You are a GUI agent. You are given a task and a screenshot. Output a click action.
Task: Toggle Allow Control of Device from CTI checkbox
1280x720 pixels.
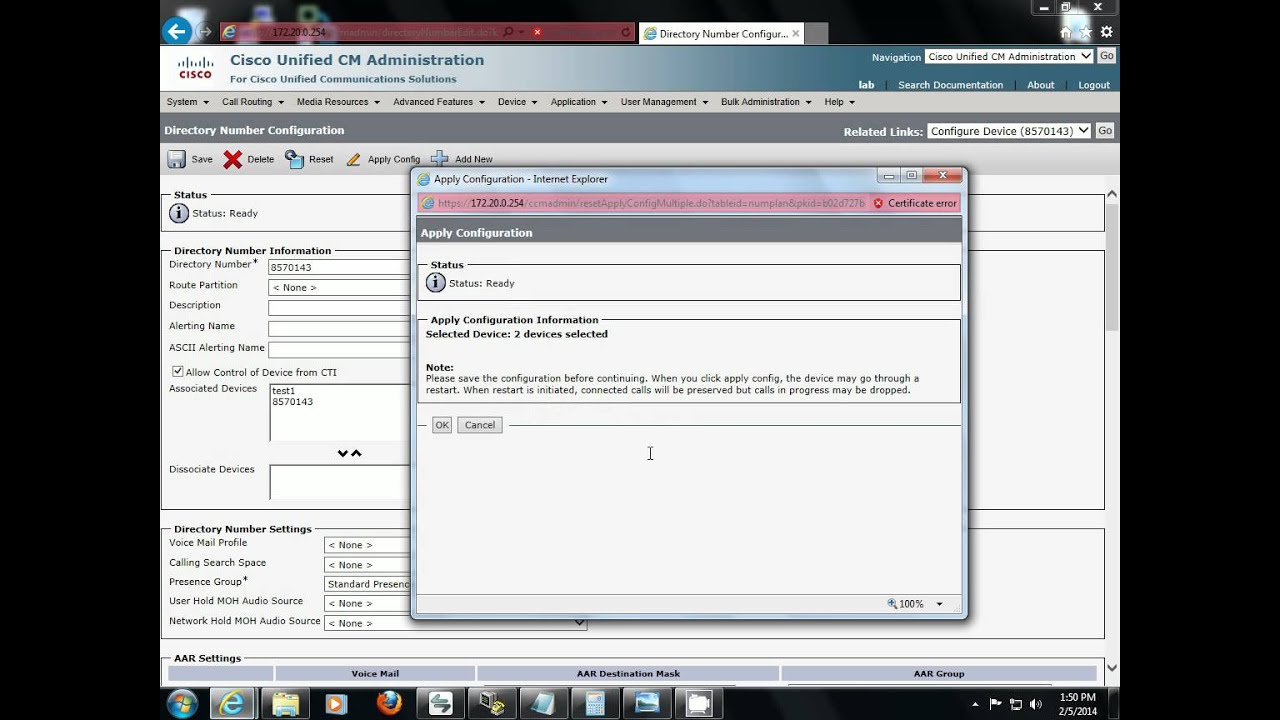point(177,372)
